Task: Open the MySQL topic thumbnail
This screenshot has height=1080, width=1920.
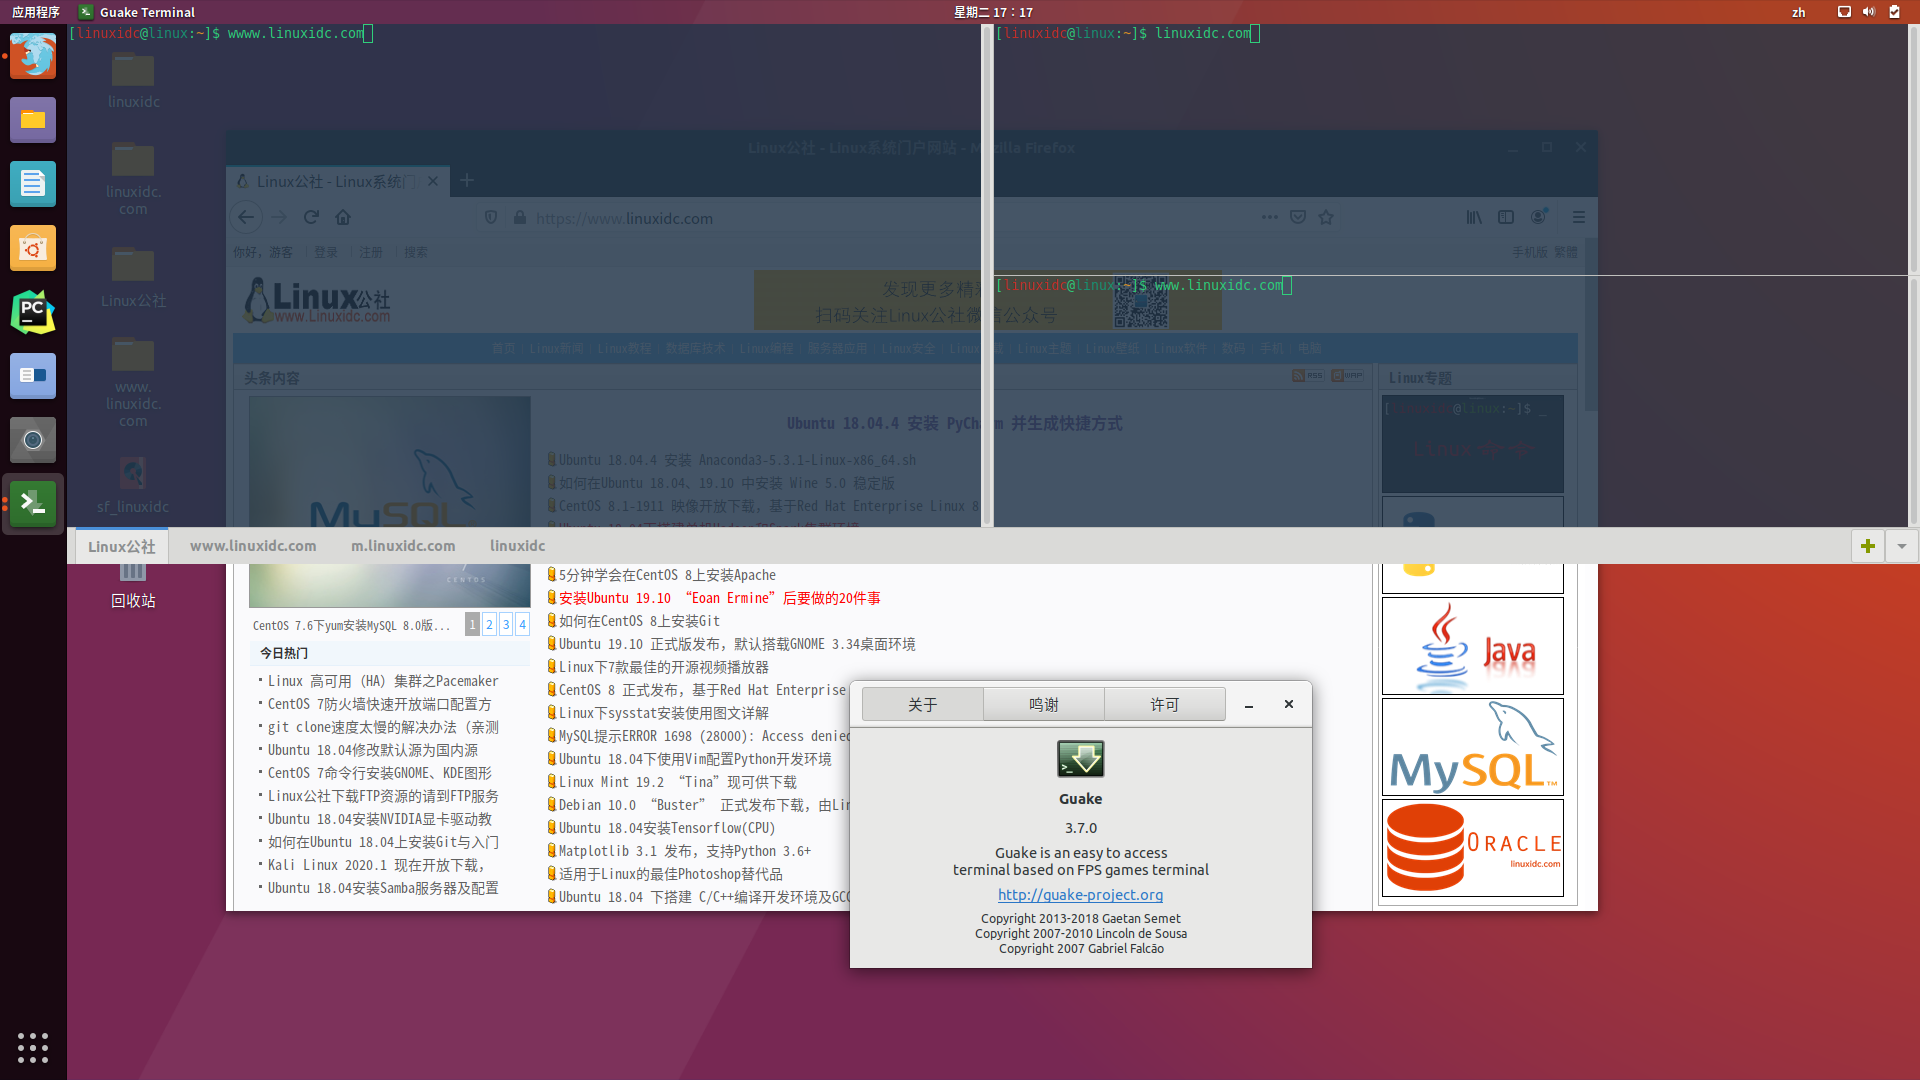Action: 1472,747
